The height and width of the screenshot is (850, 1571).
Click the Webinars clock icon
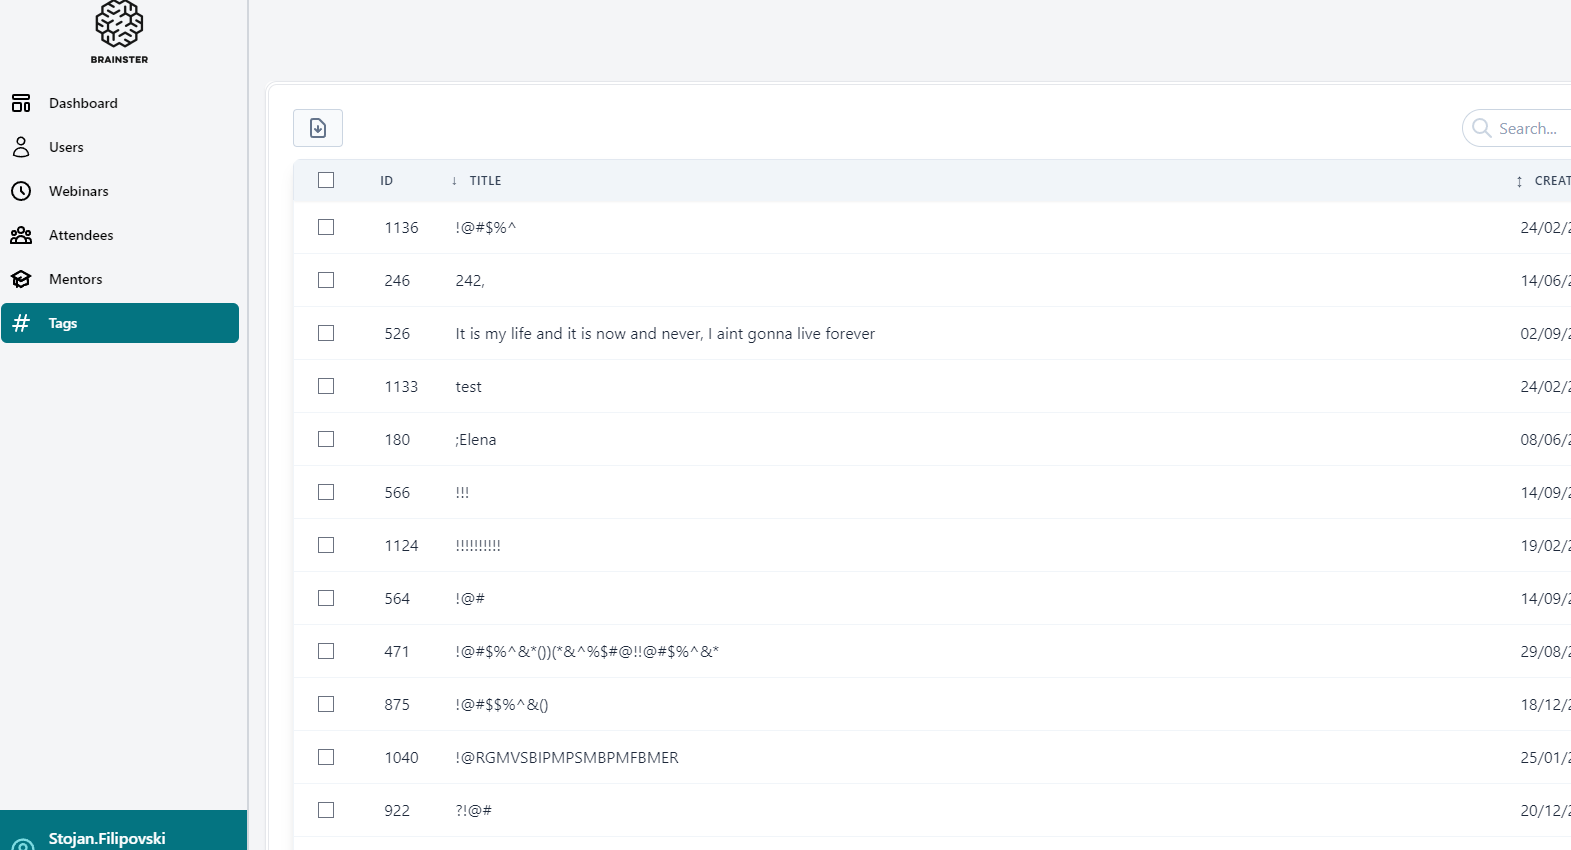(21, 191)
